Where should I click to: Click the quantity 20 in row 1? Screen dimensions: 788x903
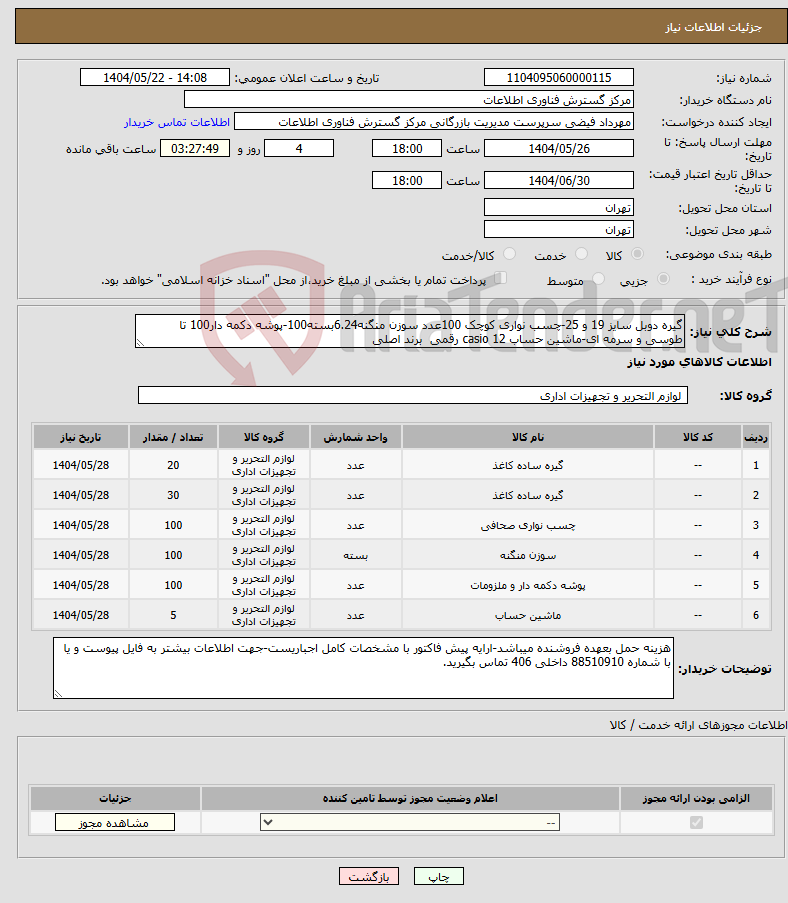click(173, 465)
